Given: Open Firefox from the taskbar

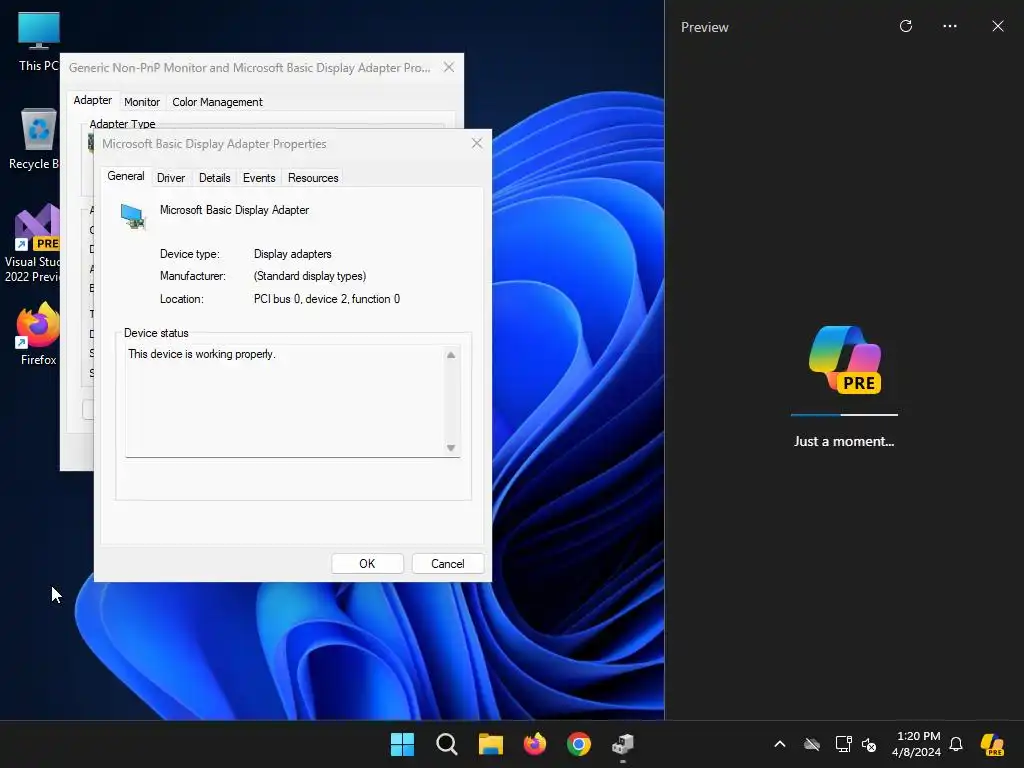Looking at the screenshot, I should click(535, 744).
